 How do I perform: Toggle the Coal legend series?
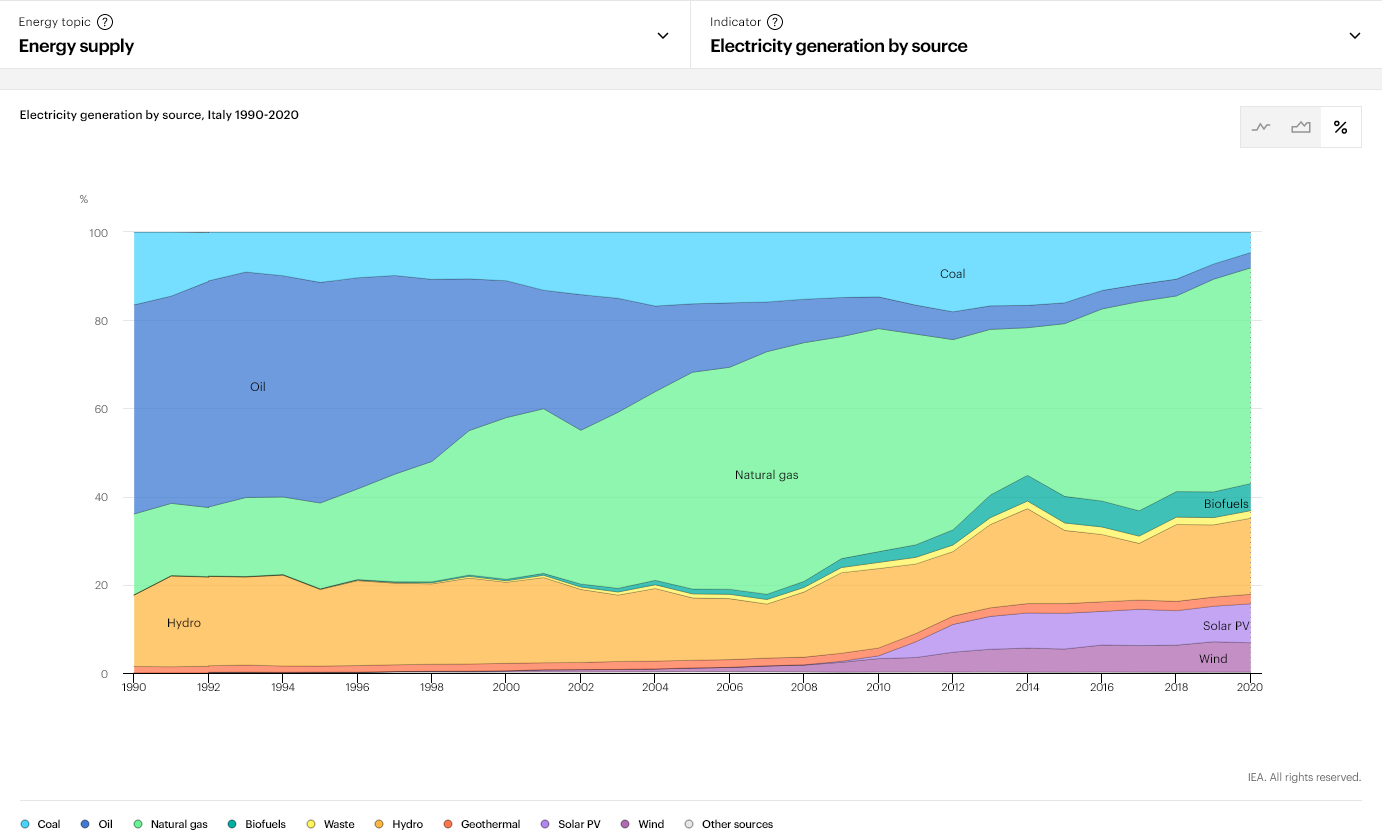click(x=41, y=824)
